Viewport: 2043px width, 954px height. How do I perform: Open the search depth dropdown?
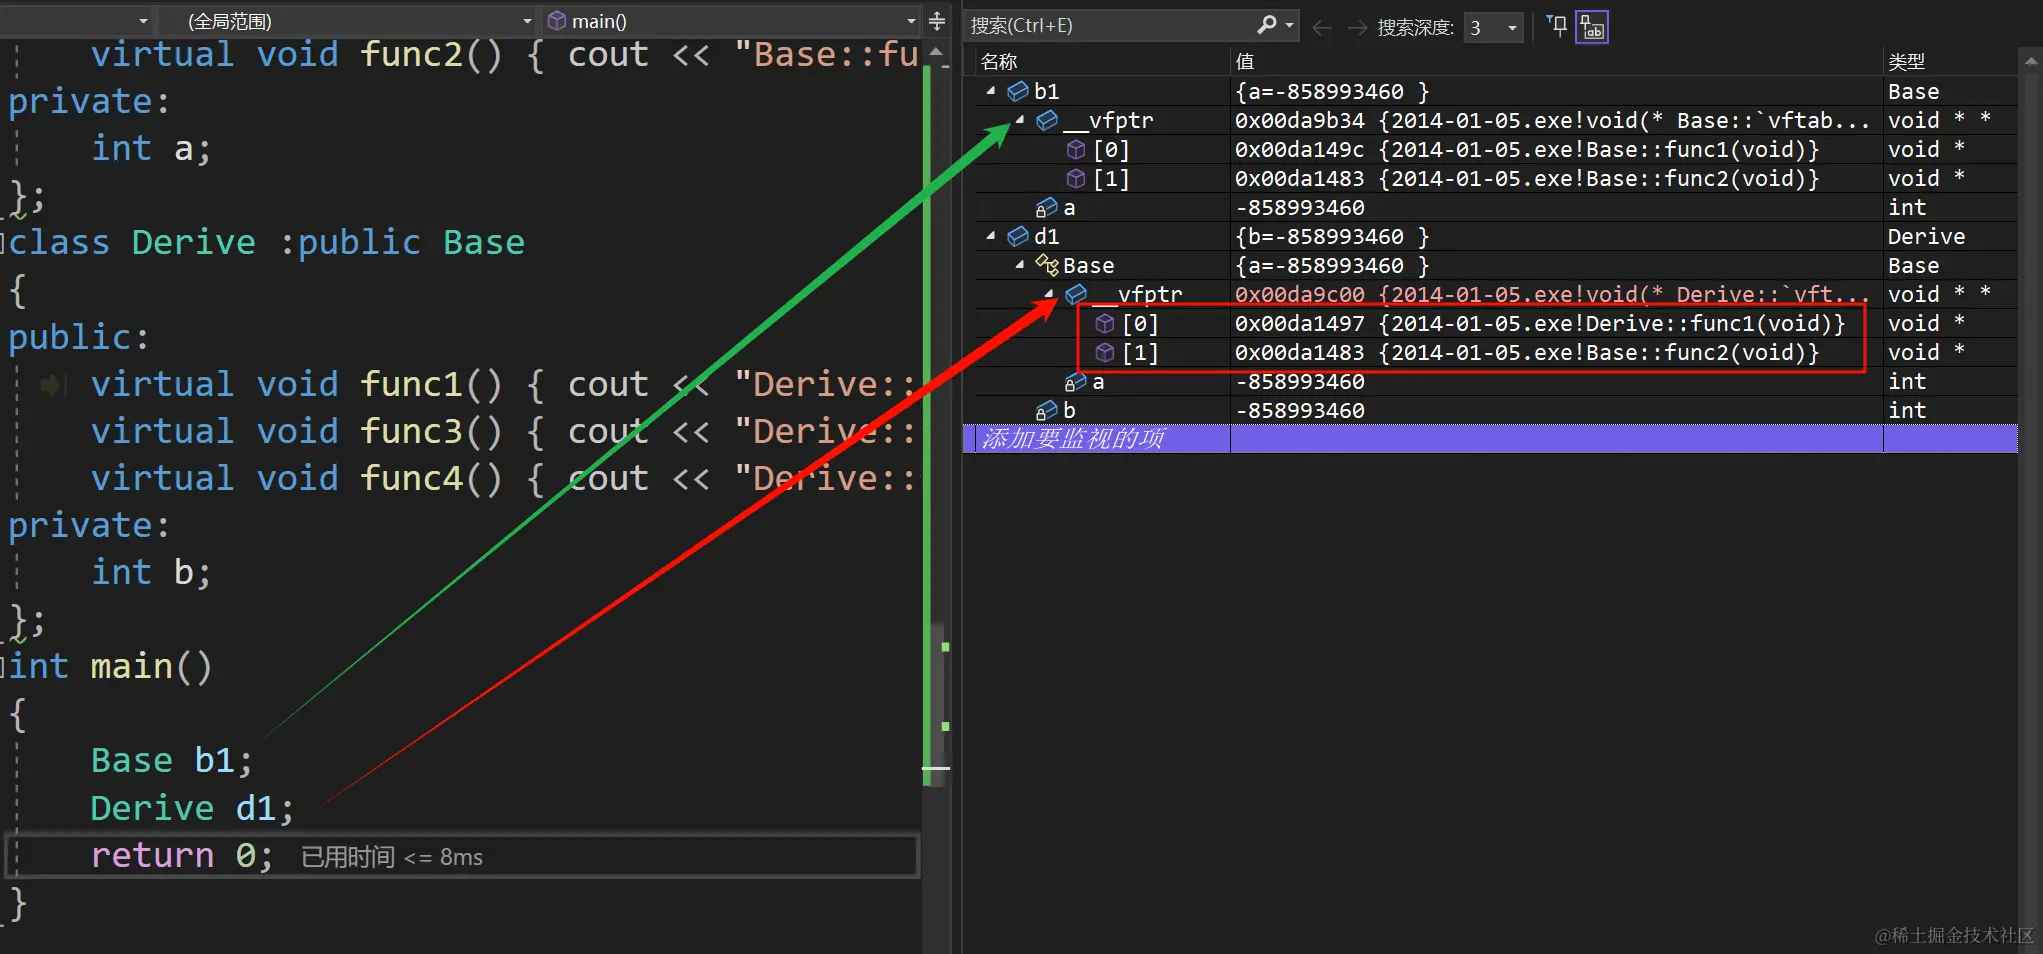coord(1493,28)
